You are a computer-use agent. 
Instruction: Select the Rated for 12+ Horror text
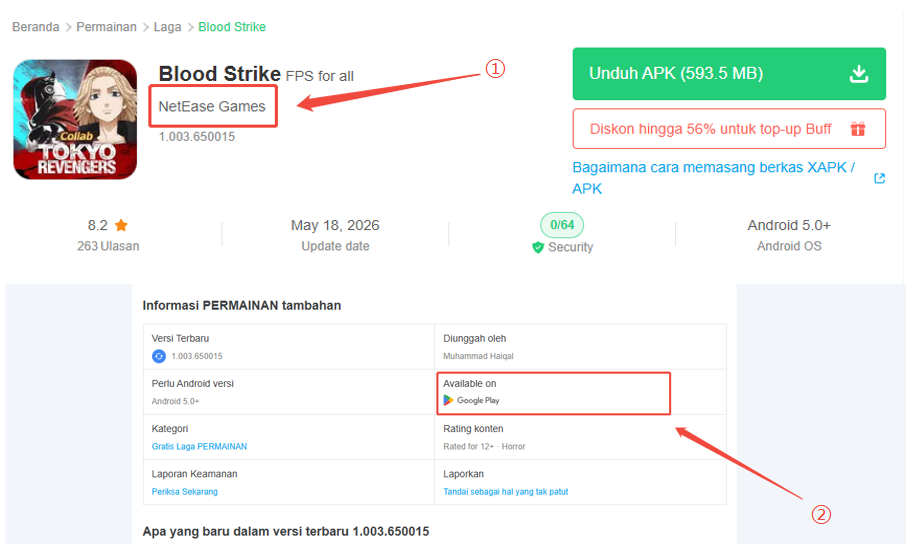484,447
